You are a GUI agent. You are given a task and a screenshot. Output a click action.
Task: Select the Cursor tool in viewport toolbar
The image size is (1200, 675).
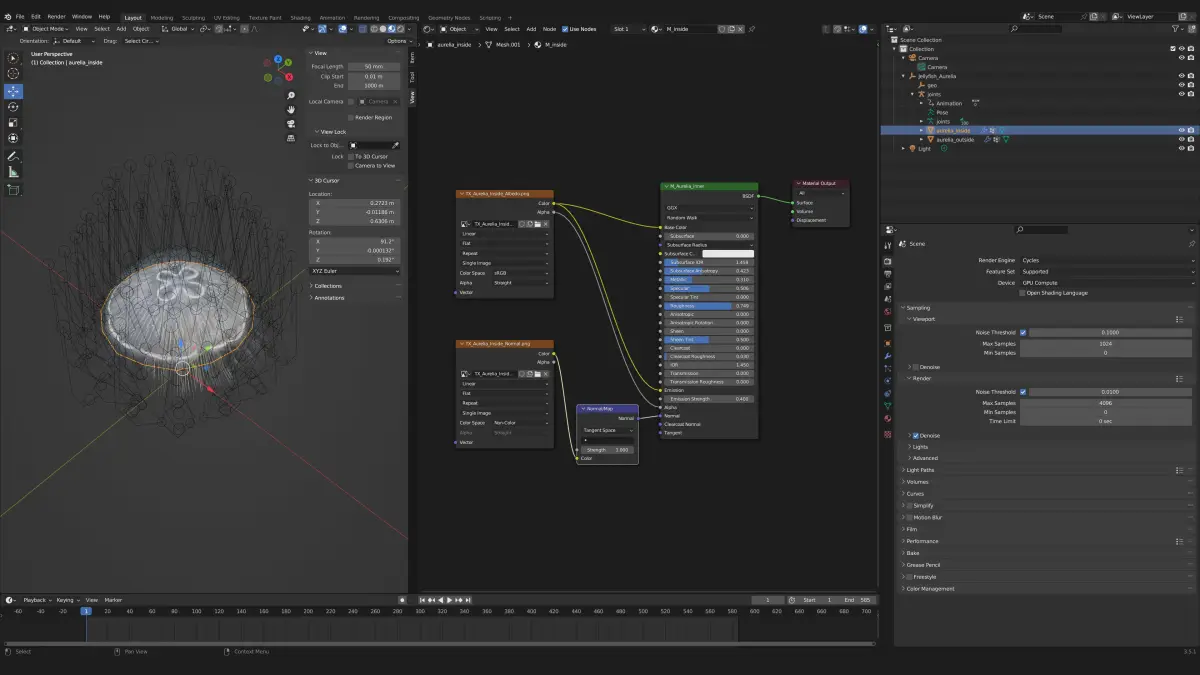[x=13, y=73]
